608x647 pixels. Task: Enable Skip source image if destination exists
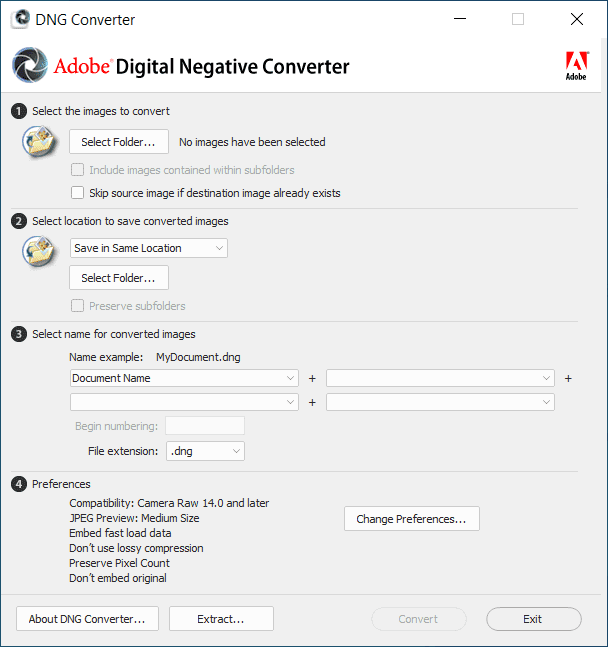pyautogui.click(x=77, y=193)
